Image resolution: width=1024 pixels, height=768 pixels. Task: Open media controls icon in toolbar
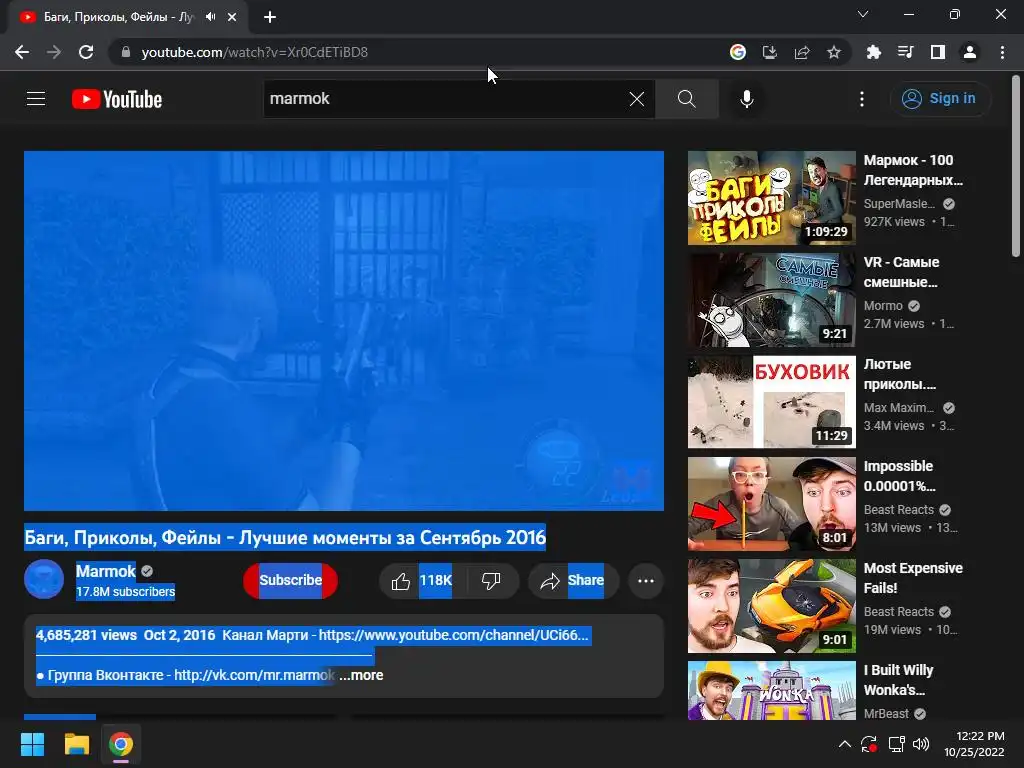[905, 52]
